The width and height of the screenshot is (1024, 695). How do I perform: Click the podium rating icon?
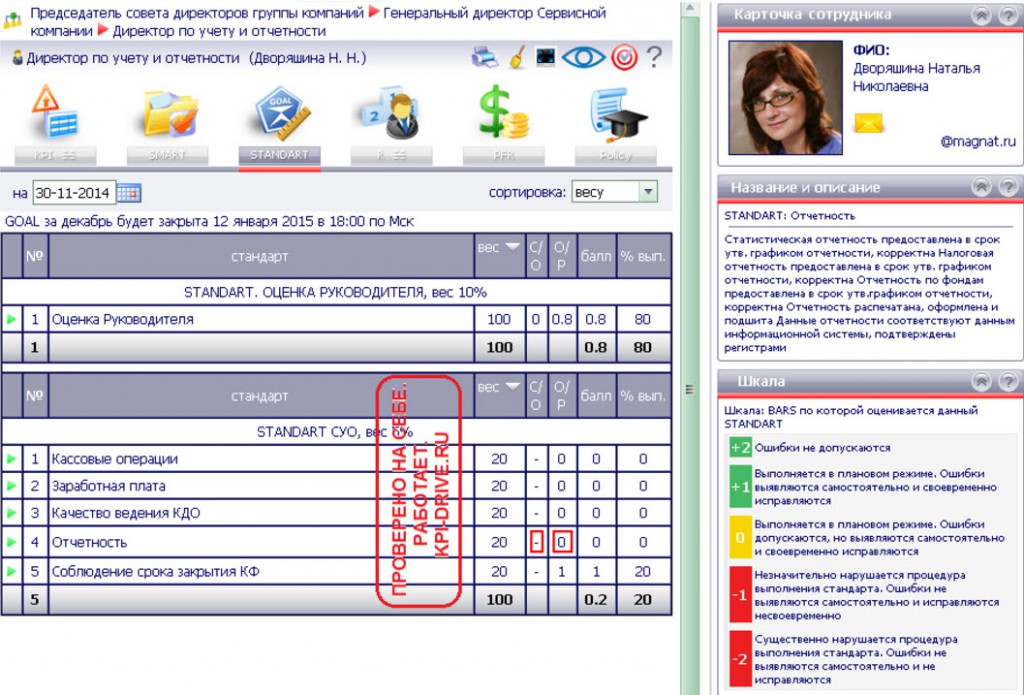[392, 113]
